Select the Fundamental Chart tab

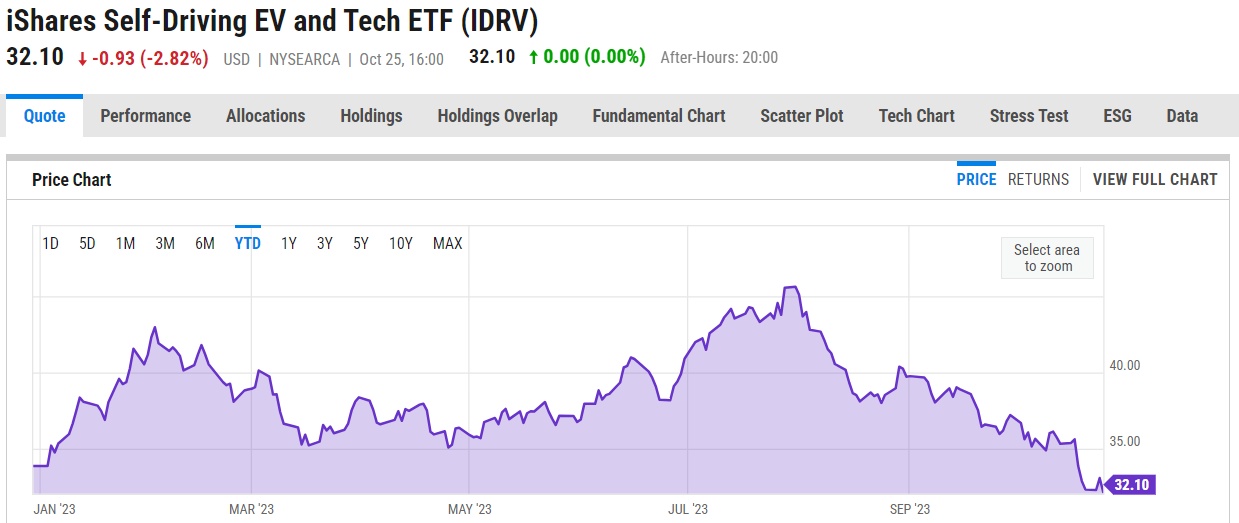coord(658,116)
